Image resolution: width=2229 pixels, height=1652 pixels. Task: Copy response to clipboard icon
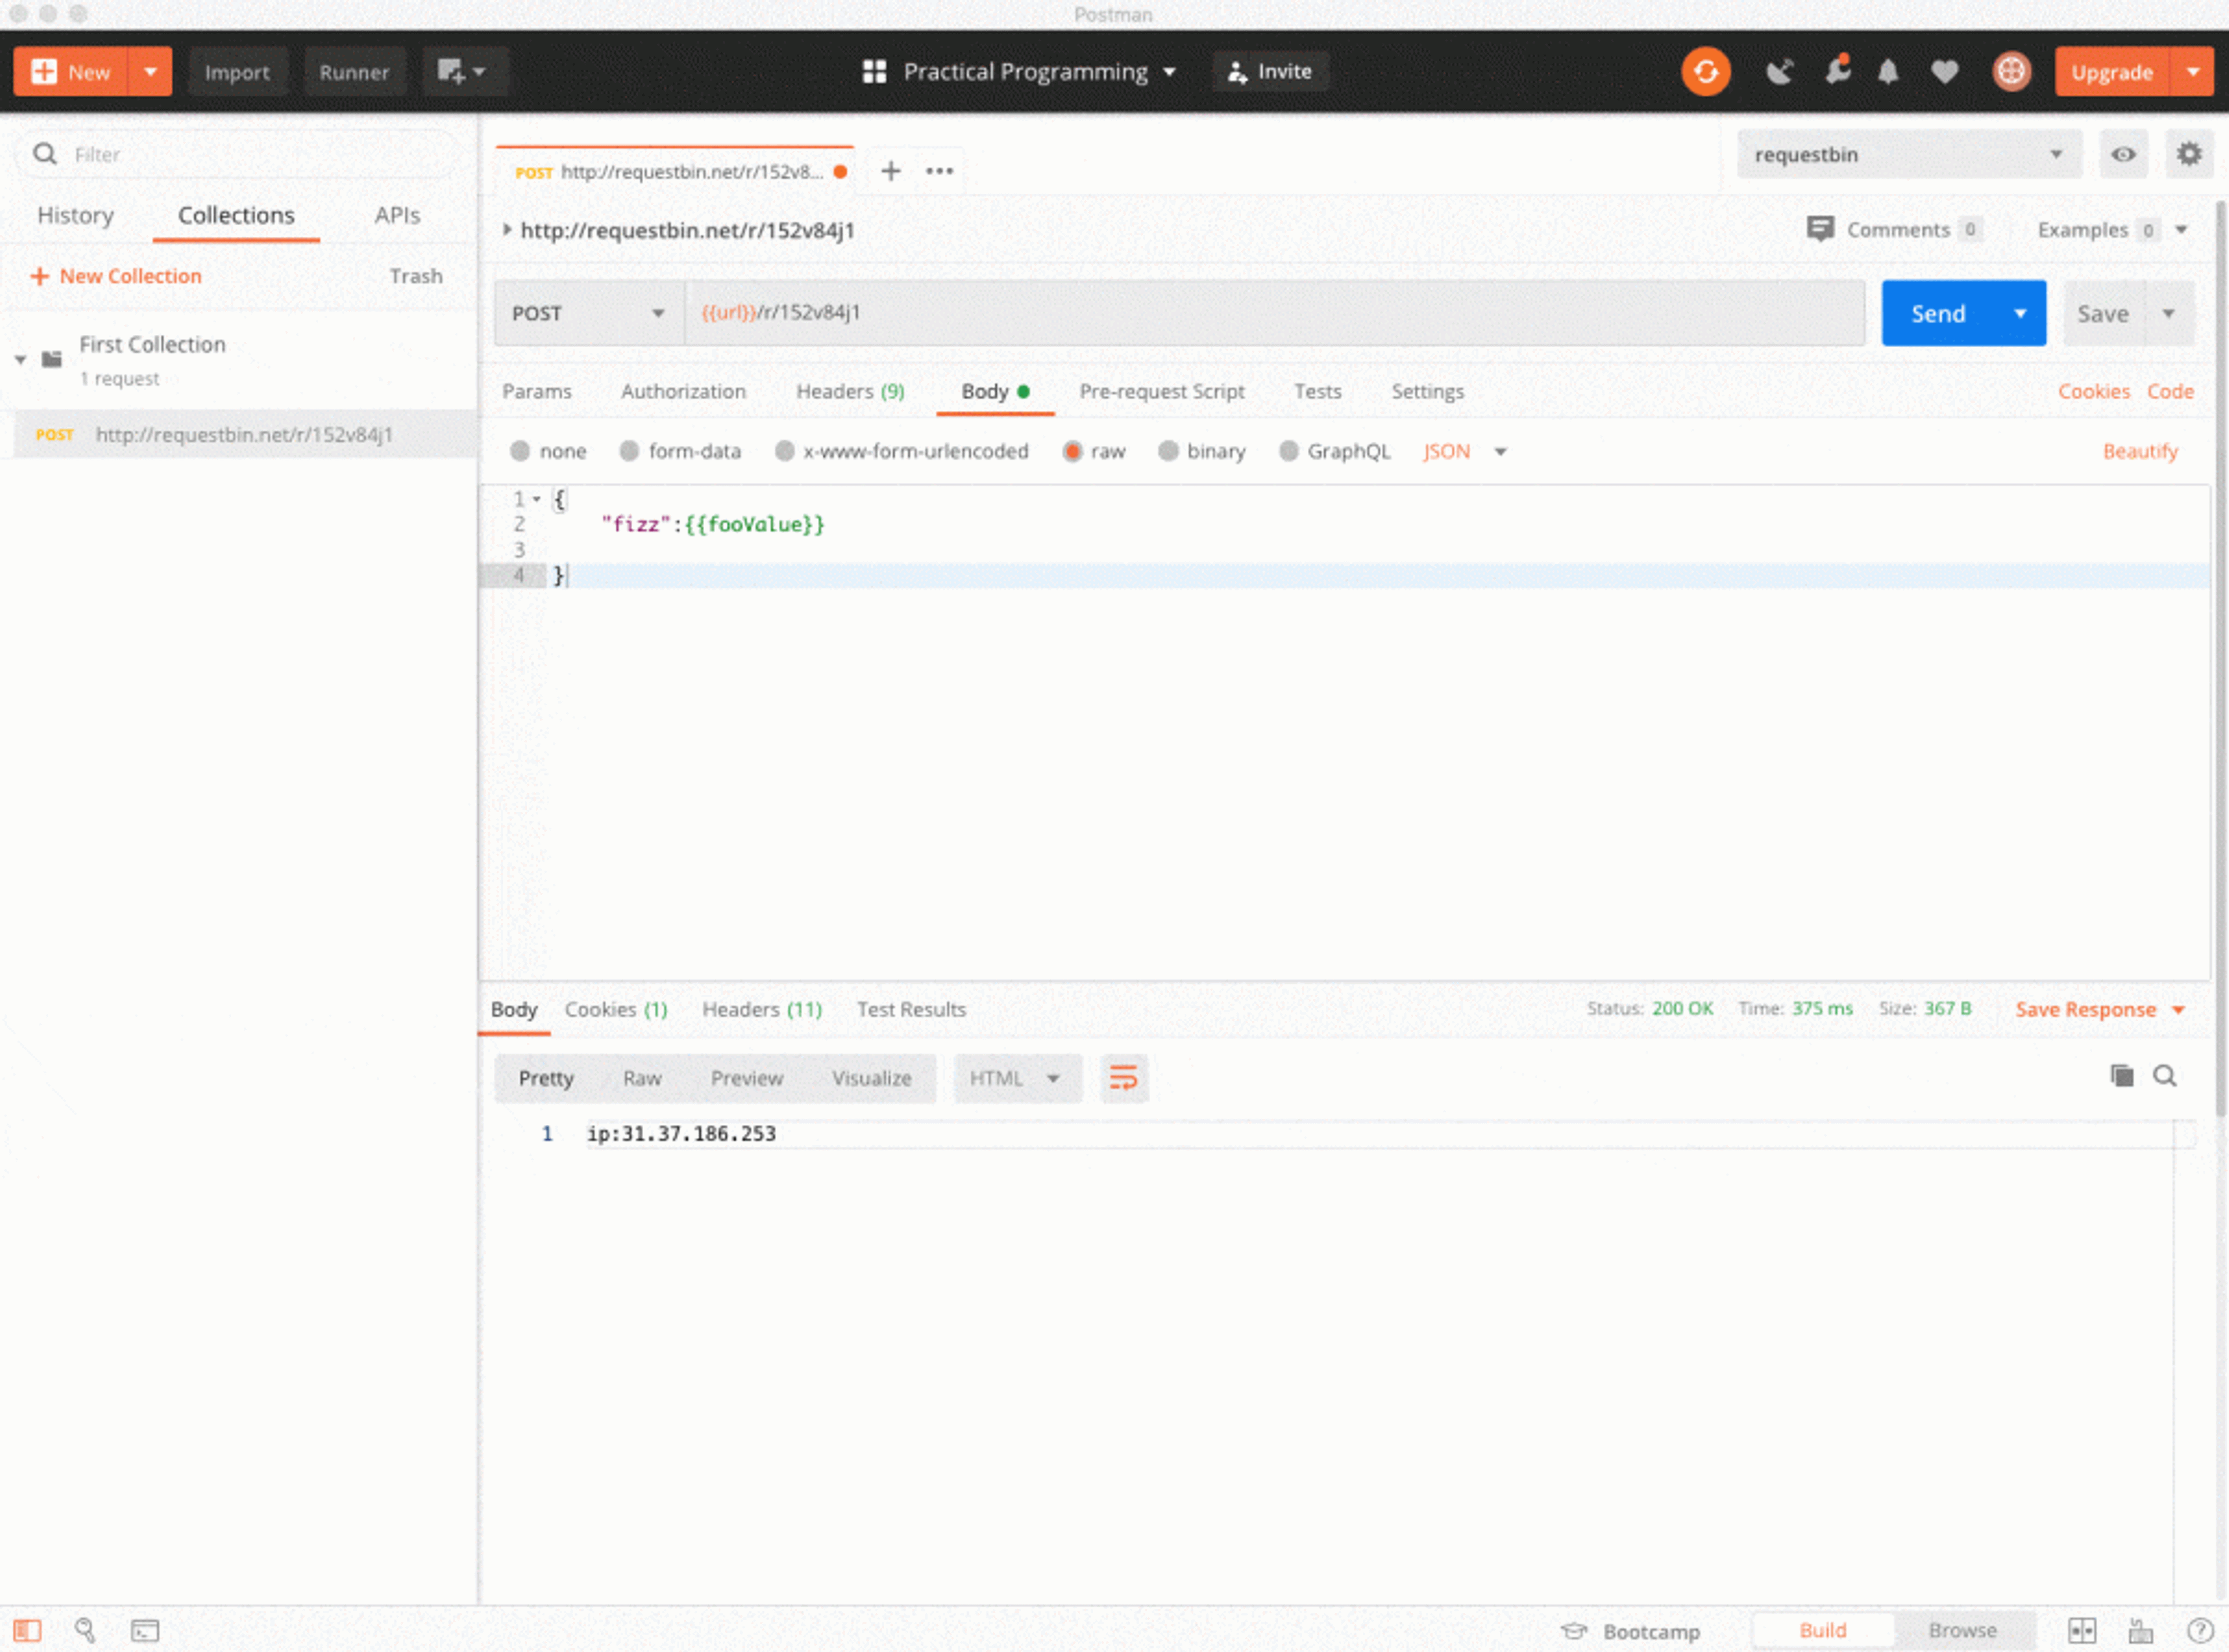(x=2121, y=1076)
